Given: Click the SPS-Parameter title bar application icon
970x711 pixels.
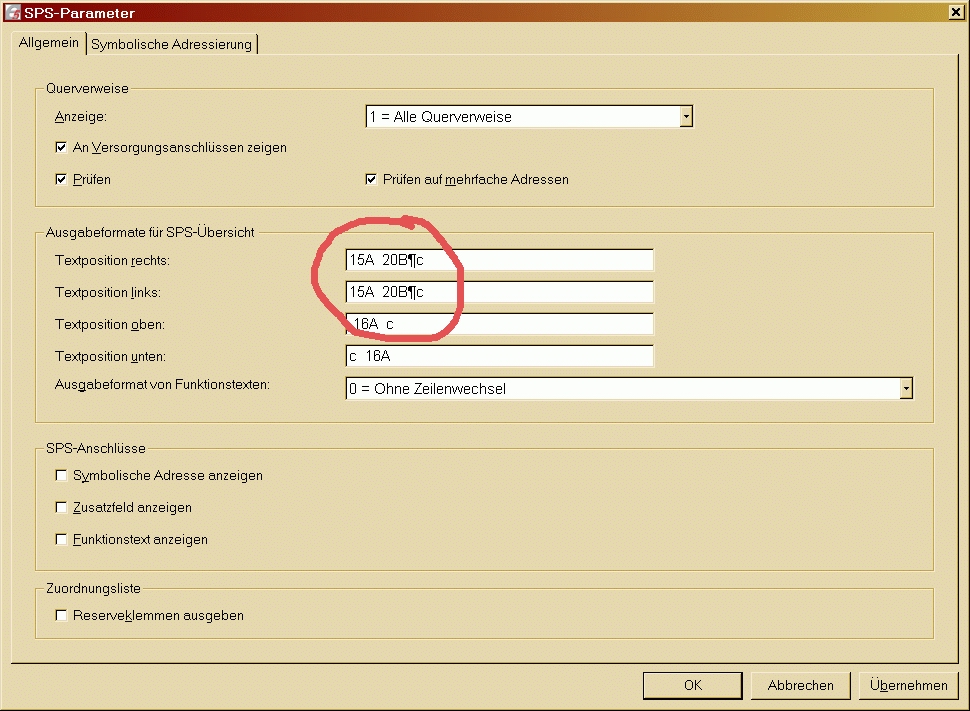Looking at the screenshot, I should point(12,12).
